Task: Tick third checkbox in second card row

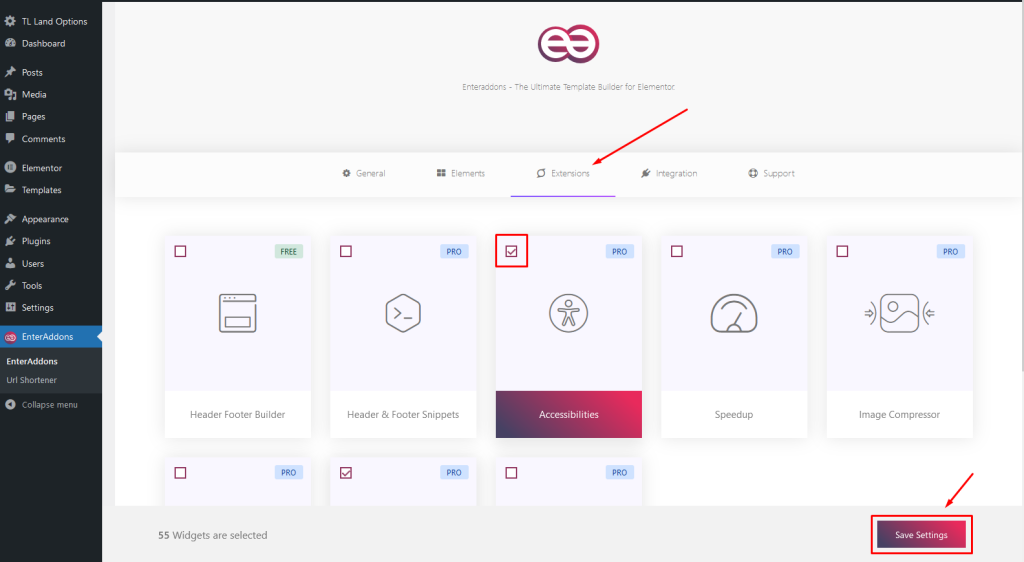Action: click(511, 473)
